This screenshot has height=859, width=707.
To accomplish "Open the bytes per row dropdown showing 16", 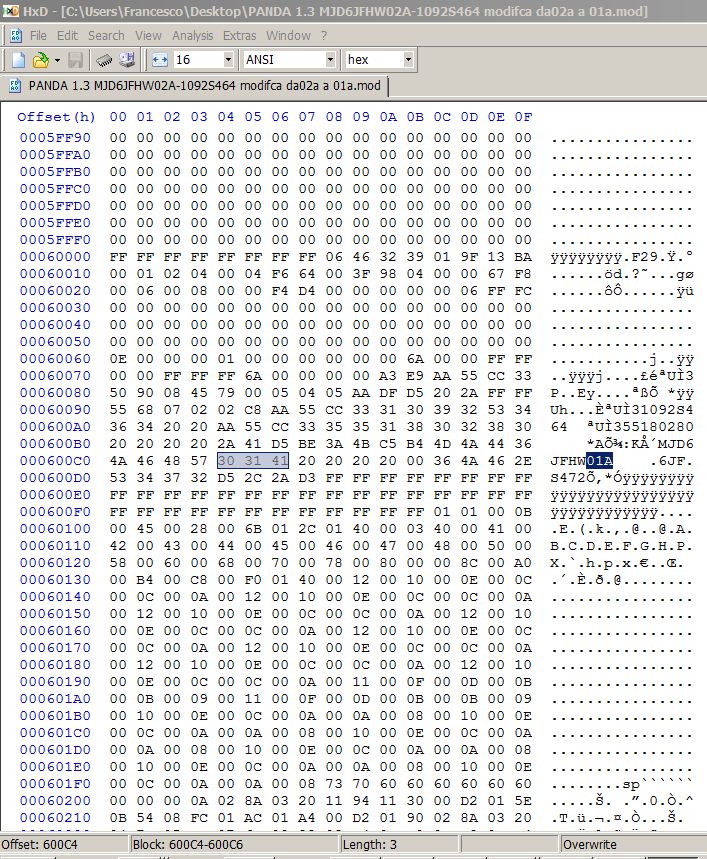I will (x=228, y=60).
